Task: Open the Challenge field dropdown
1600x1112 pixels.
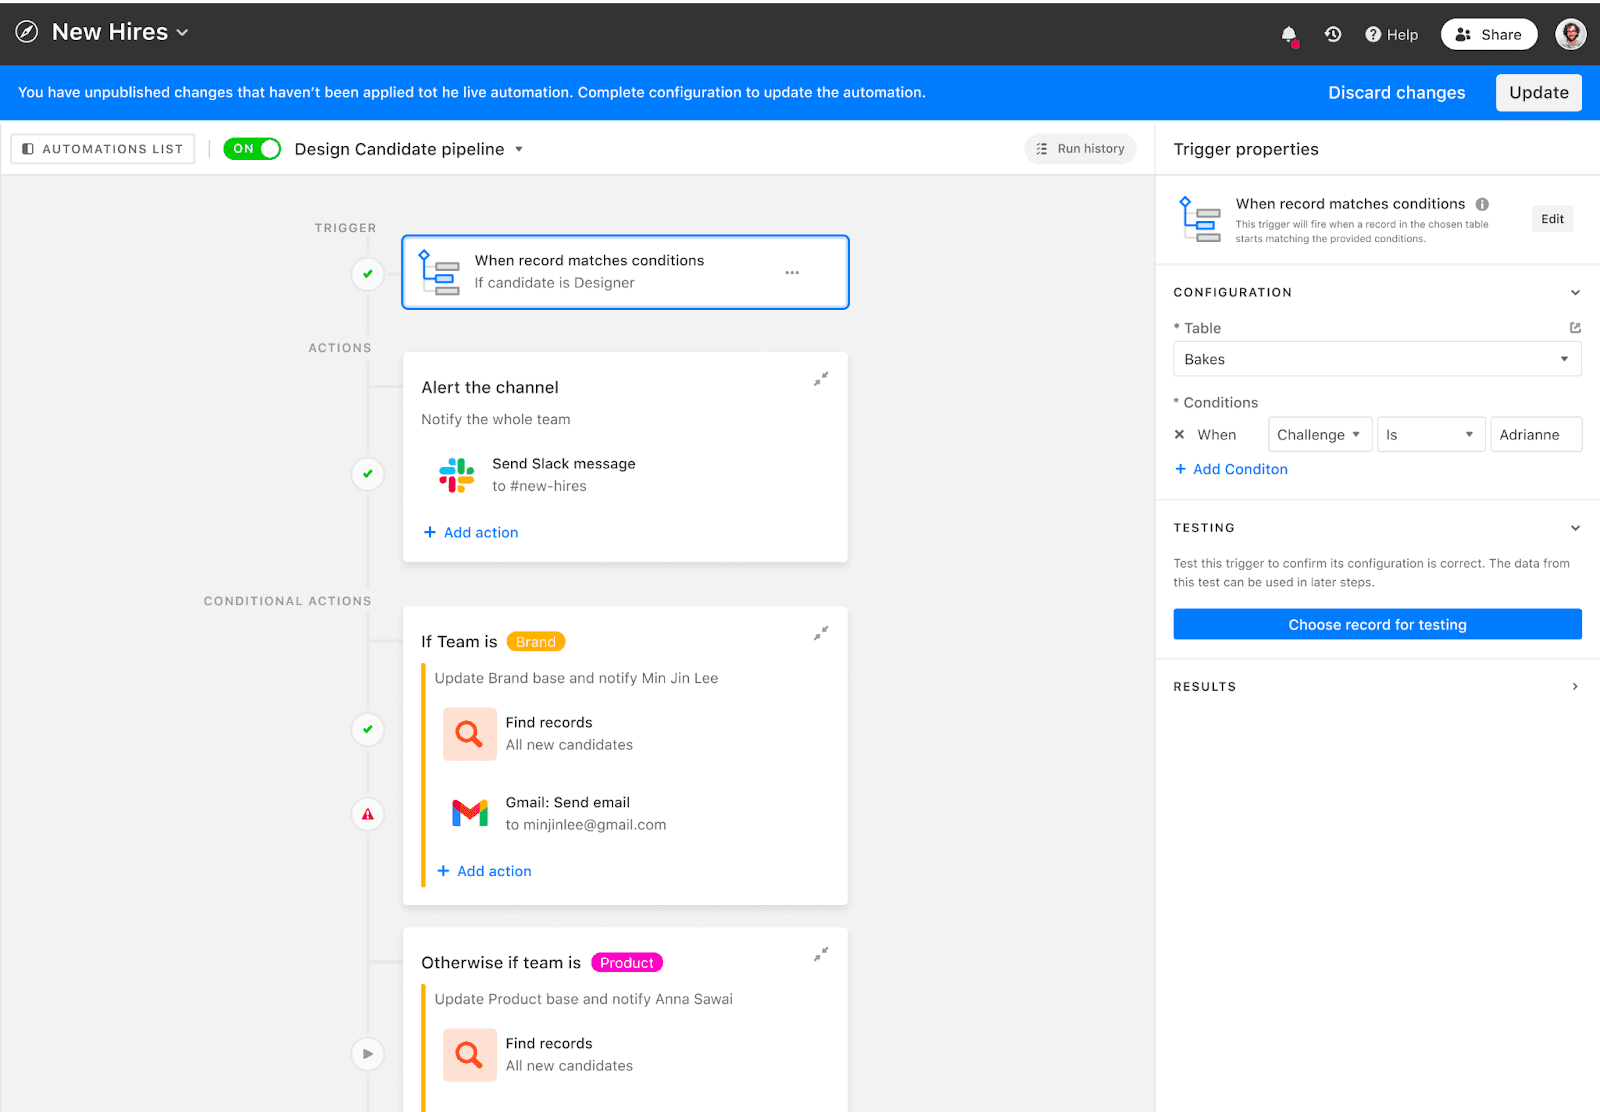Action: pyautogui.click(x=1320, y=435)
